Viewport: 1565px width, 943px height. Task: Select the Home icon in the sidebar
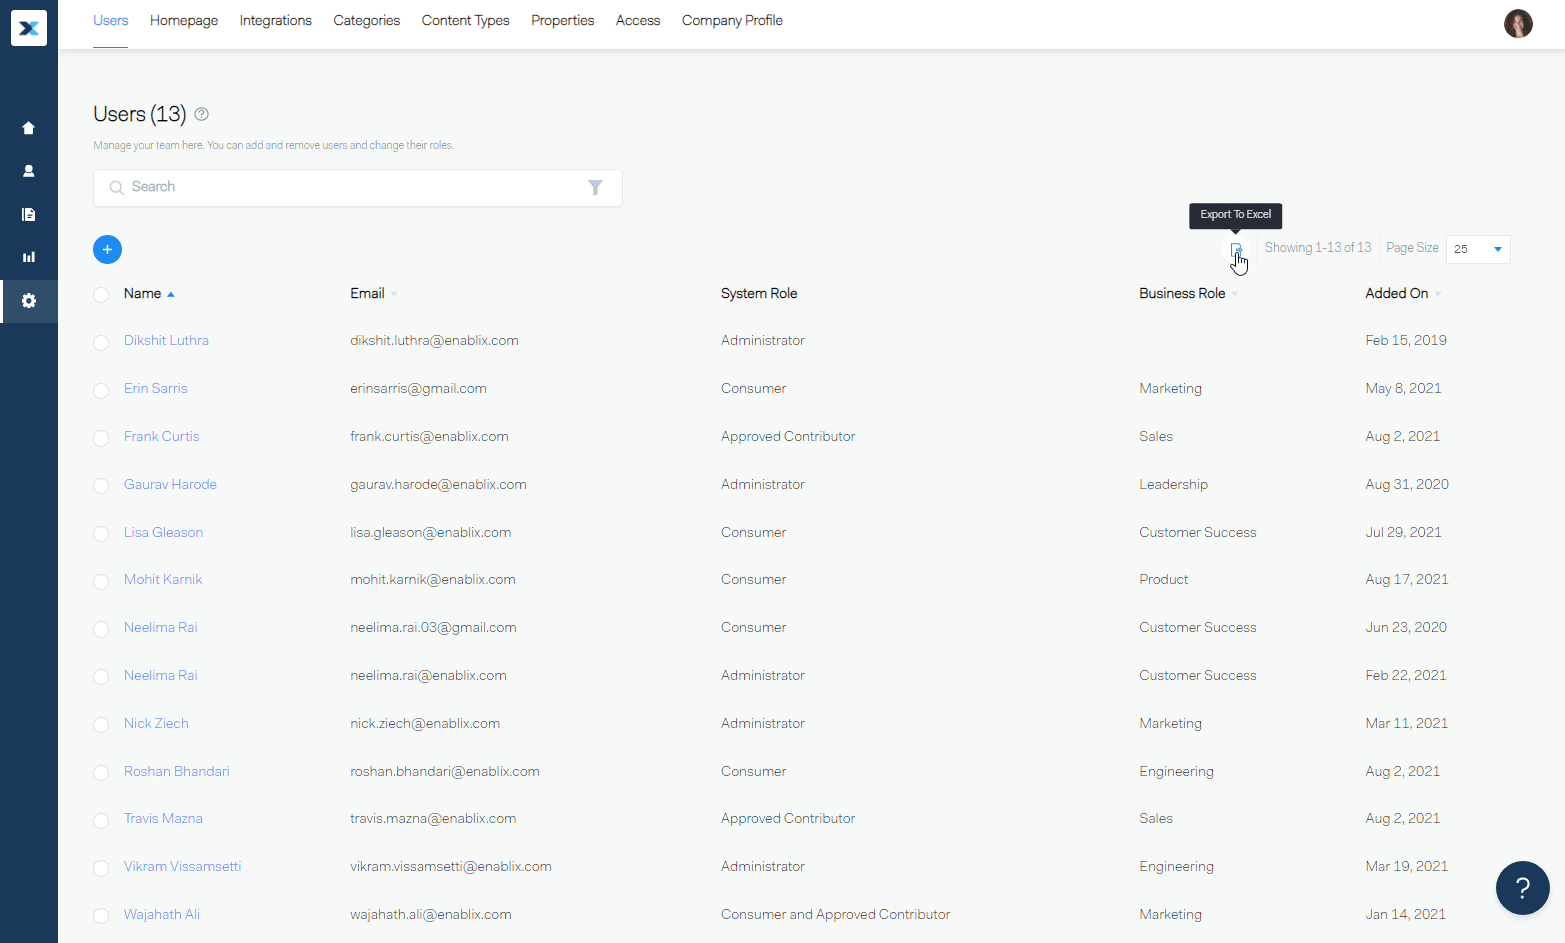[28, 128]
